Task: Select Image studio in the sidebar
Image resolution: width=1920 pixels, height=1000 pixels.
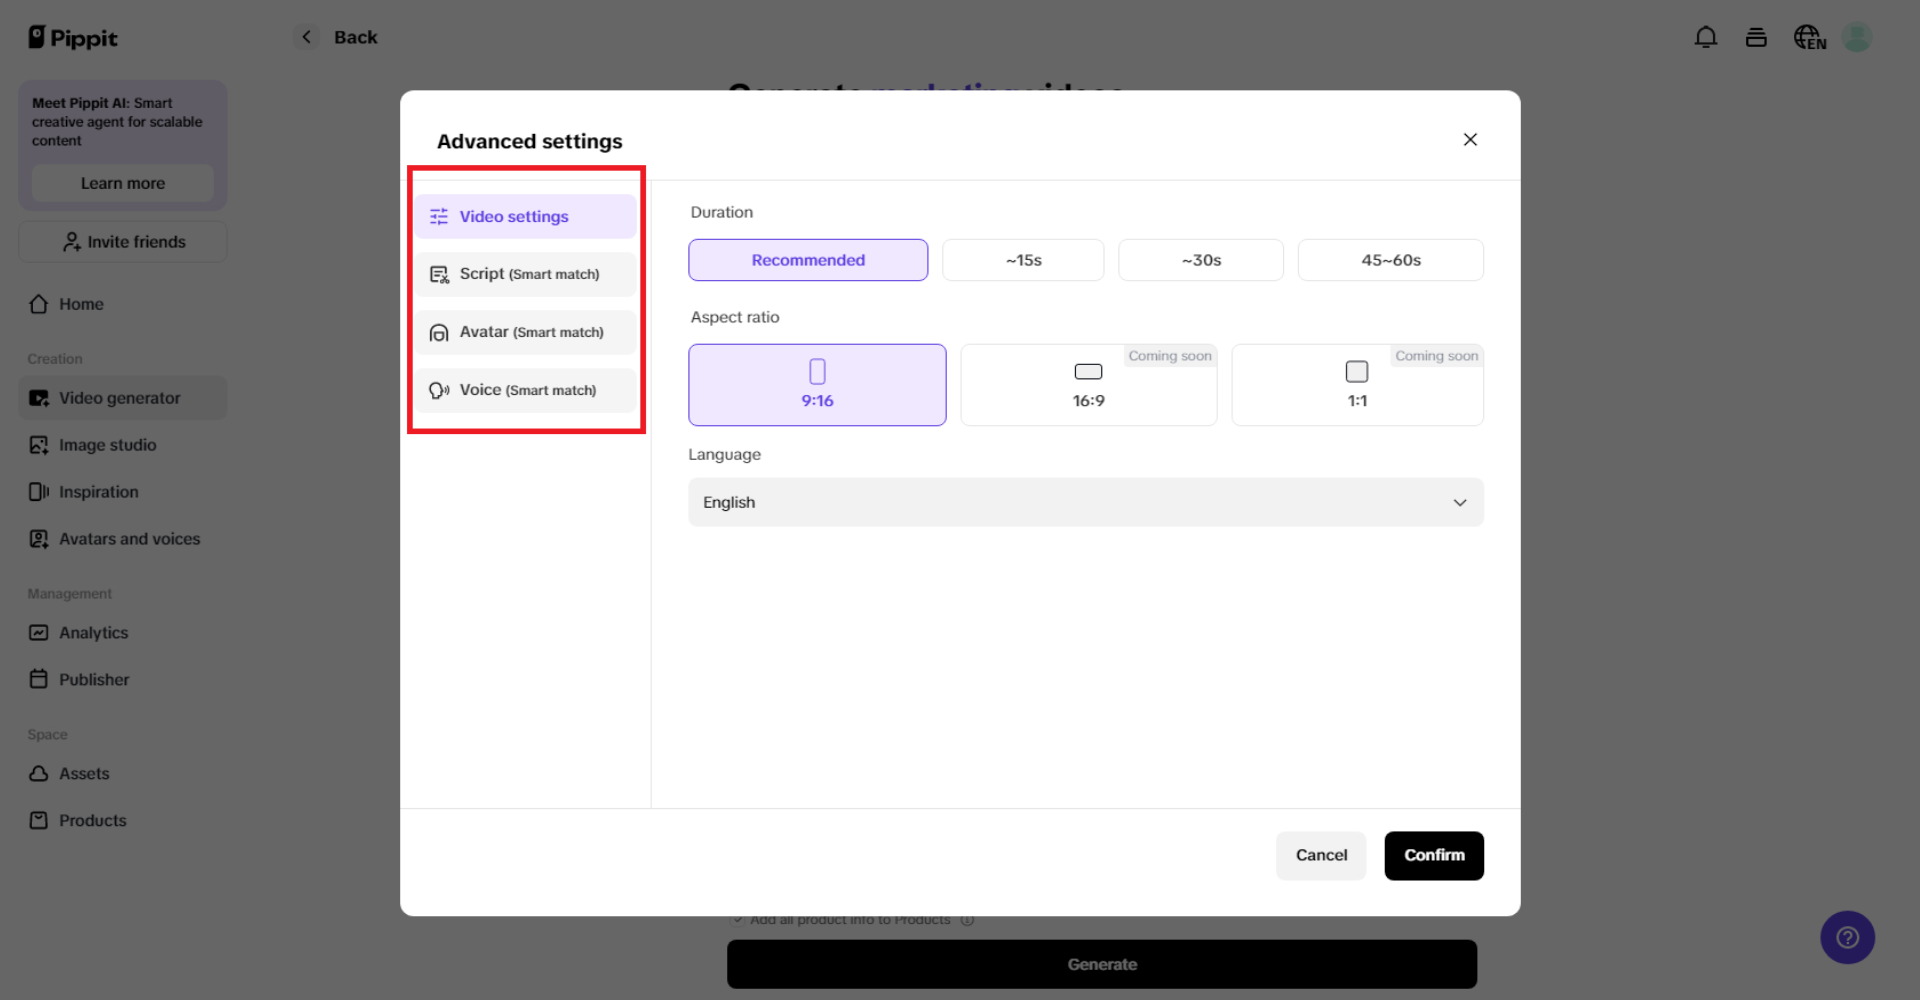Action: pyautogui.click(x=107, y=445)
